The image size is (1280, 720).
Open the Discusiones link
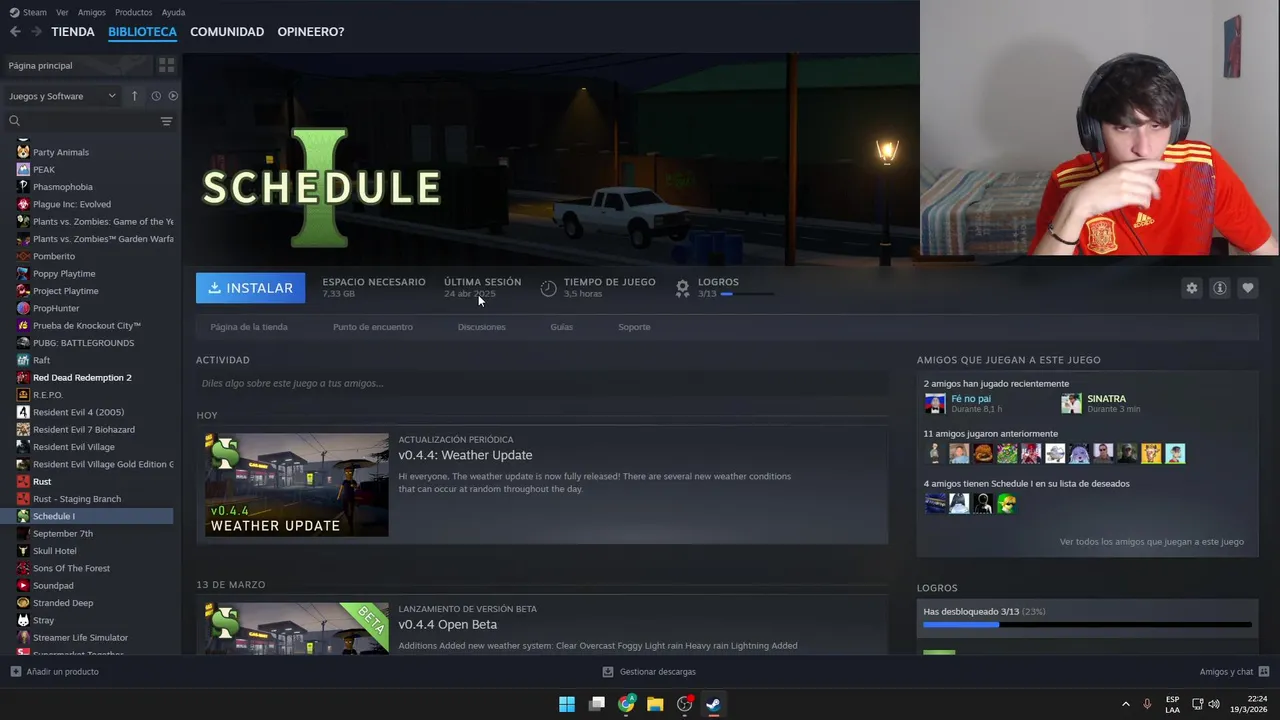(x=482, y=327)
